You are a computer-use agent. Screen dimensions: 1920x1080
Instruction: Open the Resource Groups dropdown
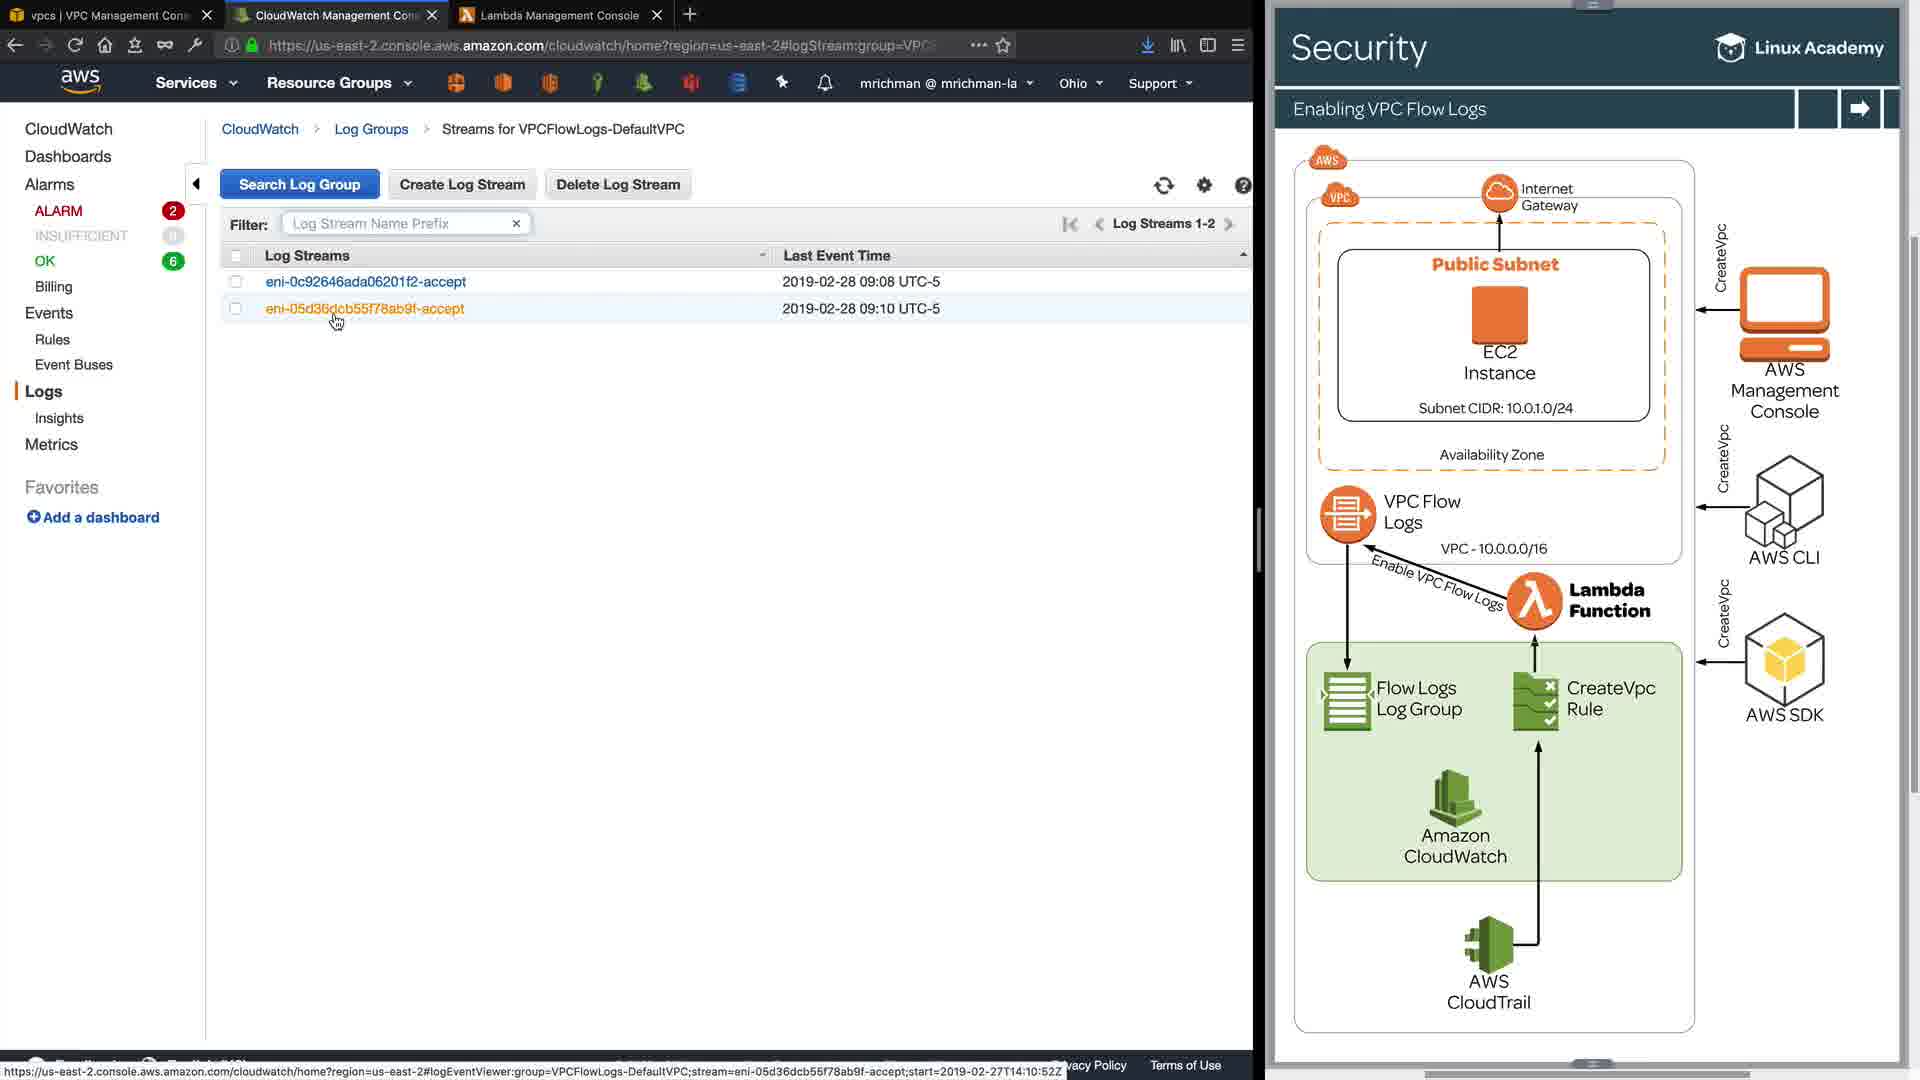pyautogui.click(x=339, y=83)
